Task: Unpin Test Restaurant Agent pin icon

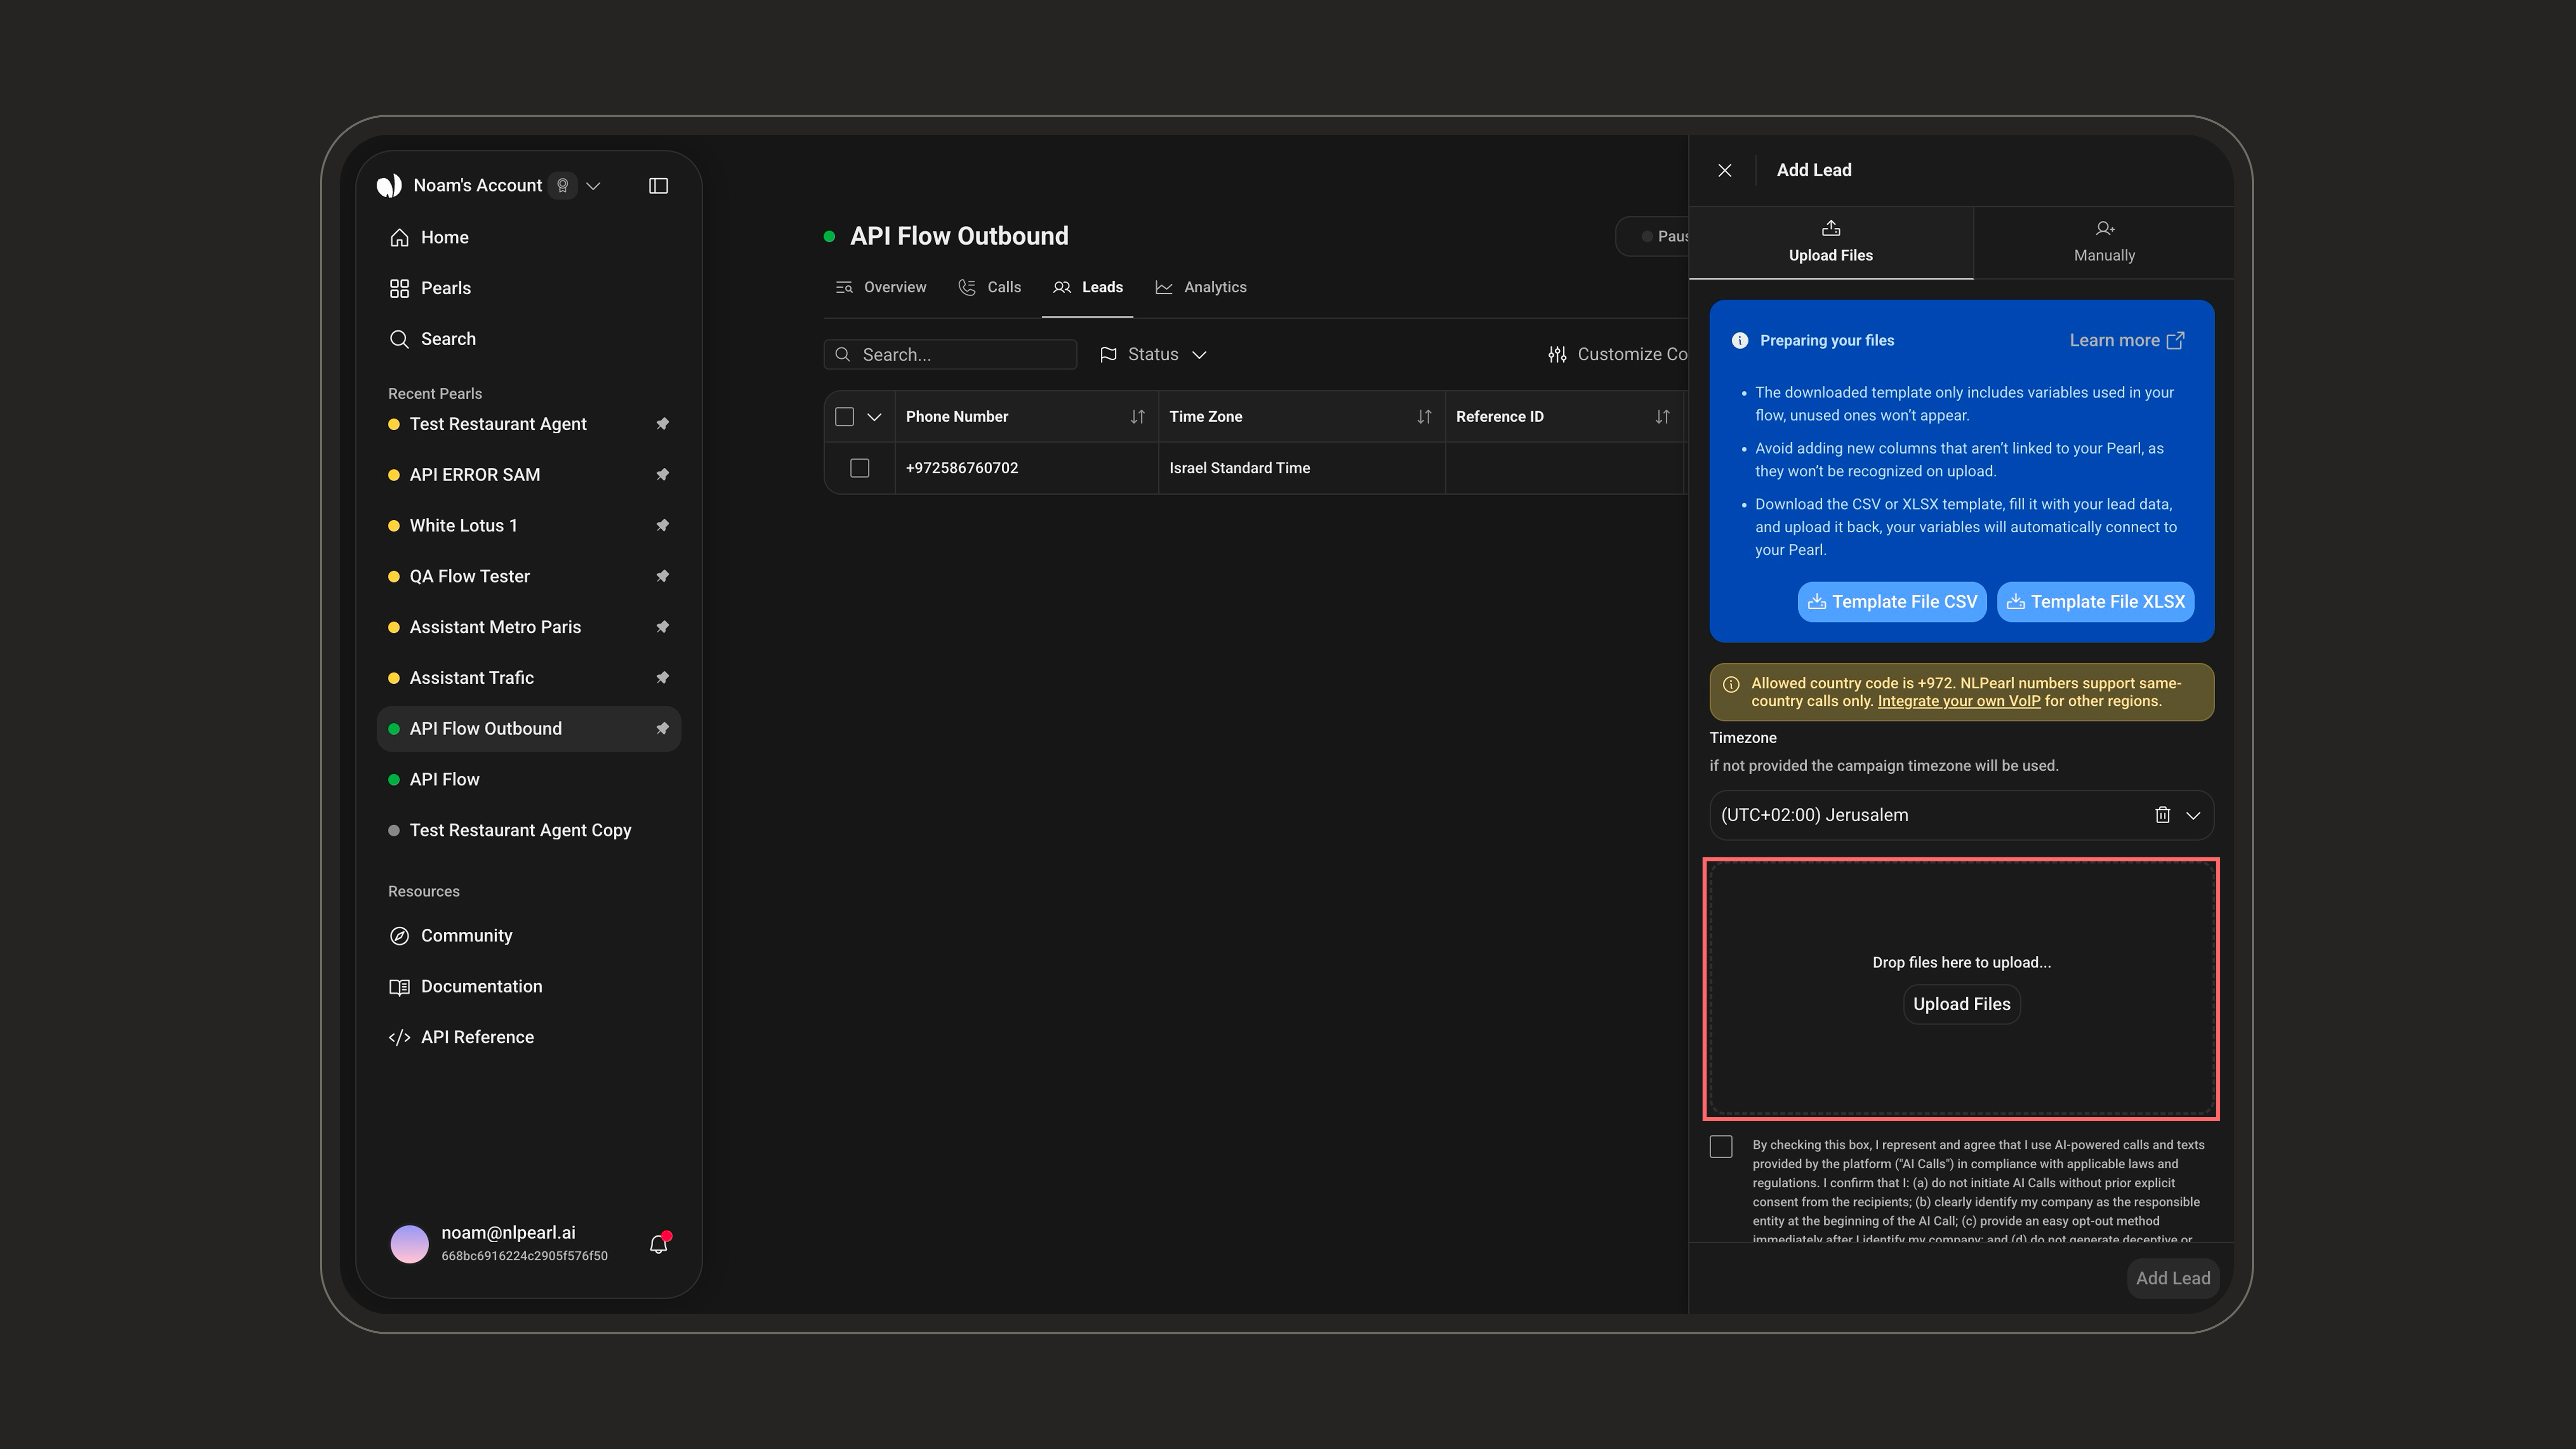Action: (x=662, y=424)
